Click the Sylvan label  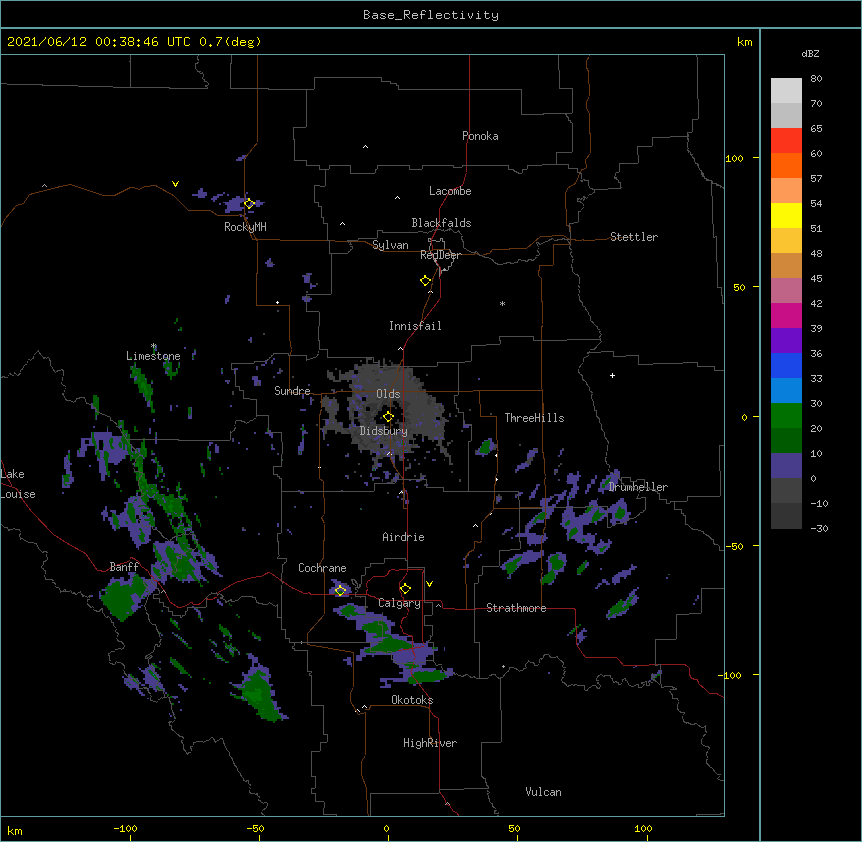click(390, 245)
